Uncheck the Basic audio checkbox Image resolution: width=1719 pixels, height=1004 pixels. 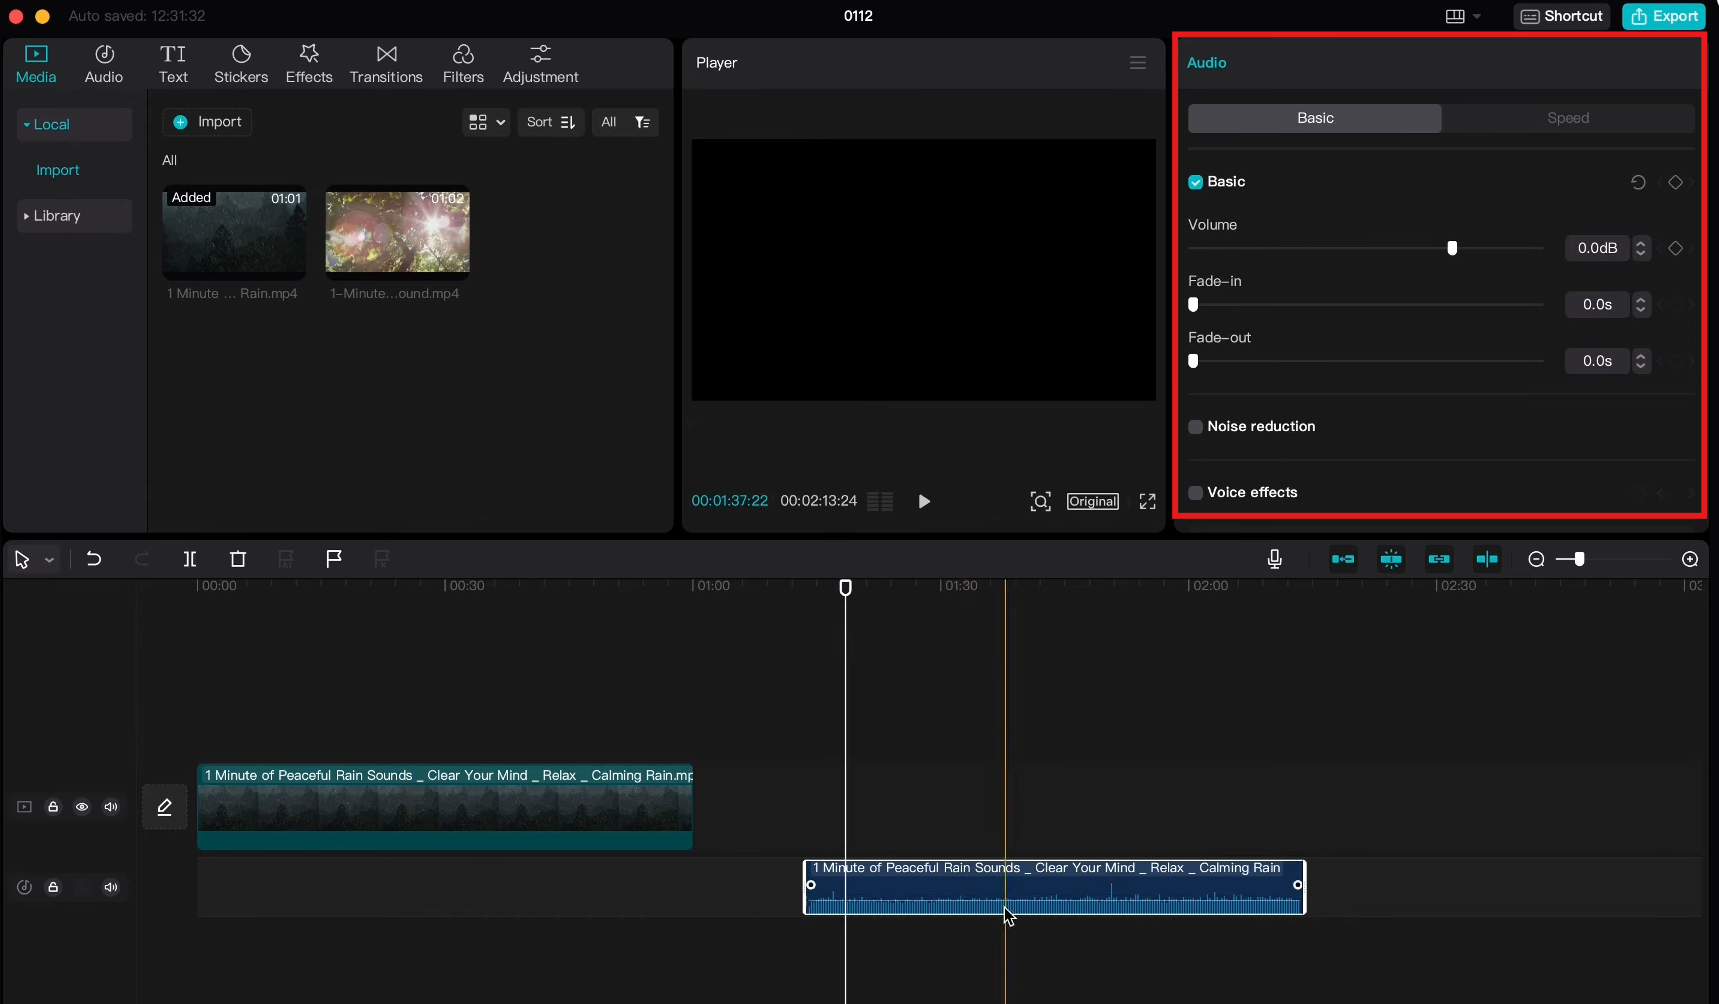pos(1196,182)
